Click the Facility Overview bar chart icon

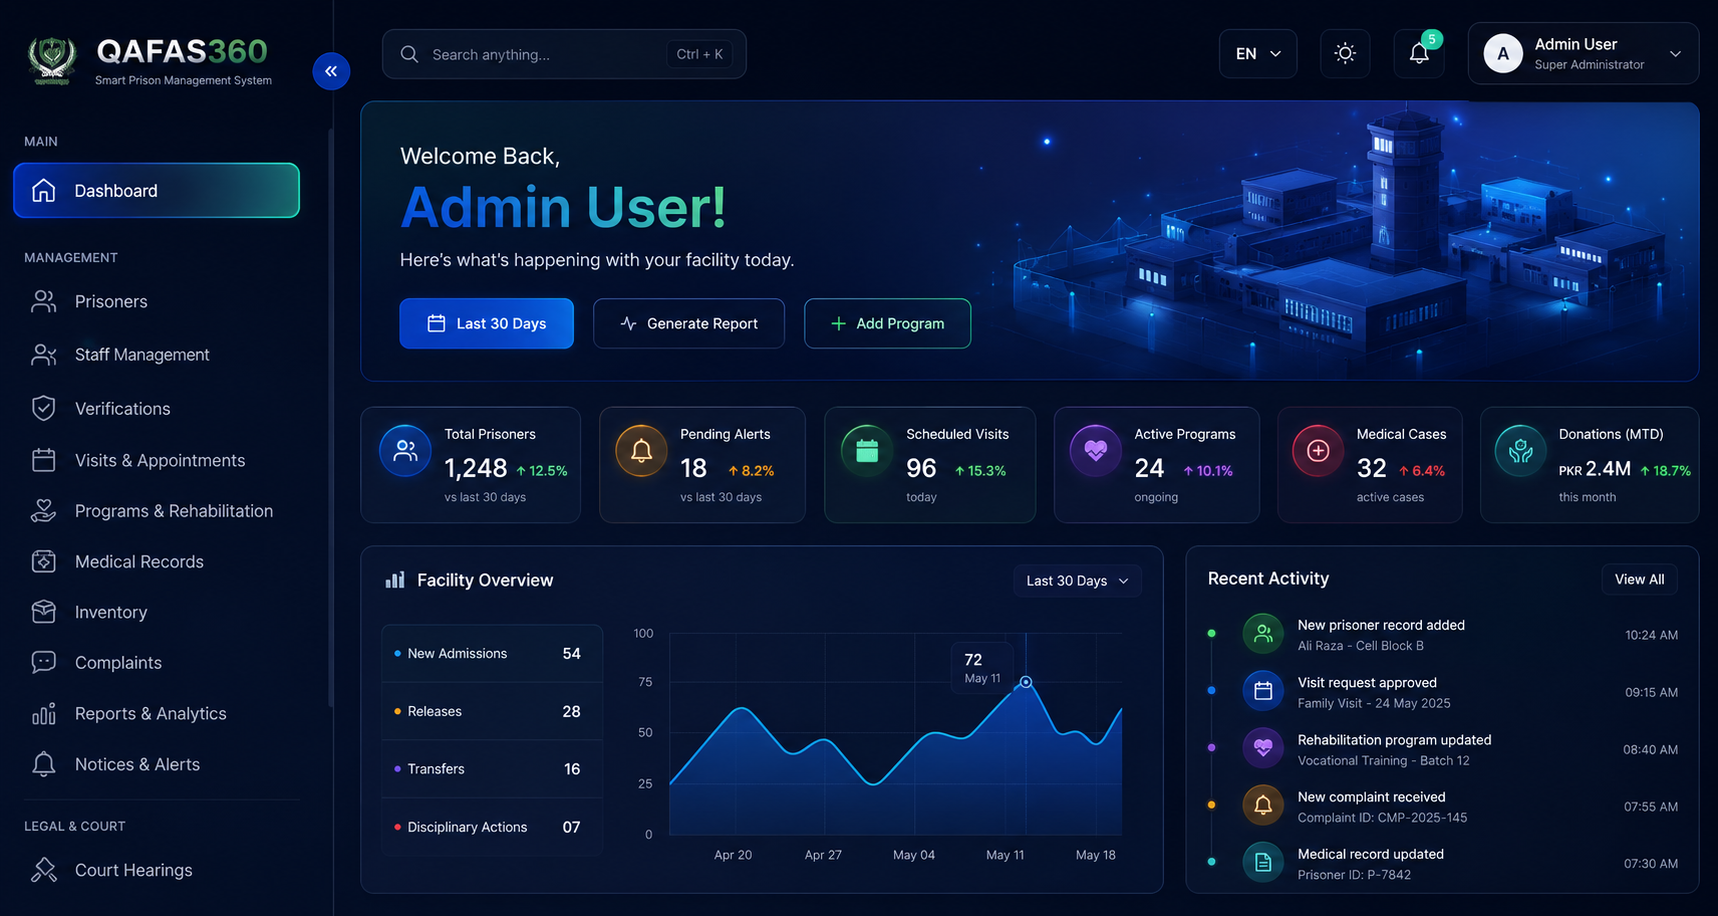(x=395, y=580)
